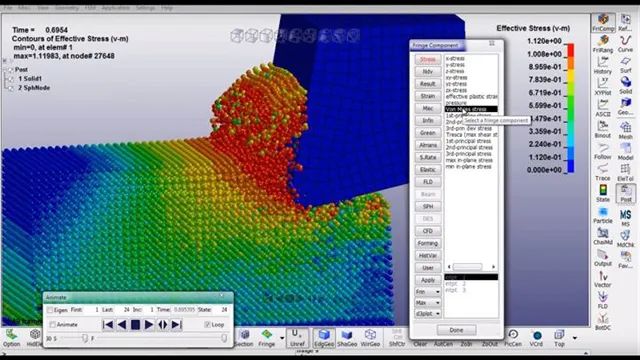Check the Animate checkbox

point(52,324)
